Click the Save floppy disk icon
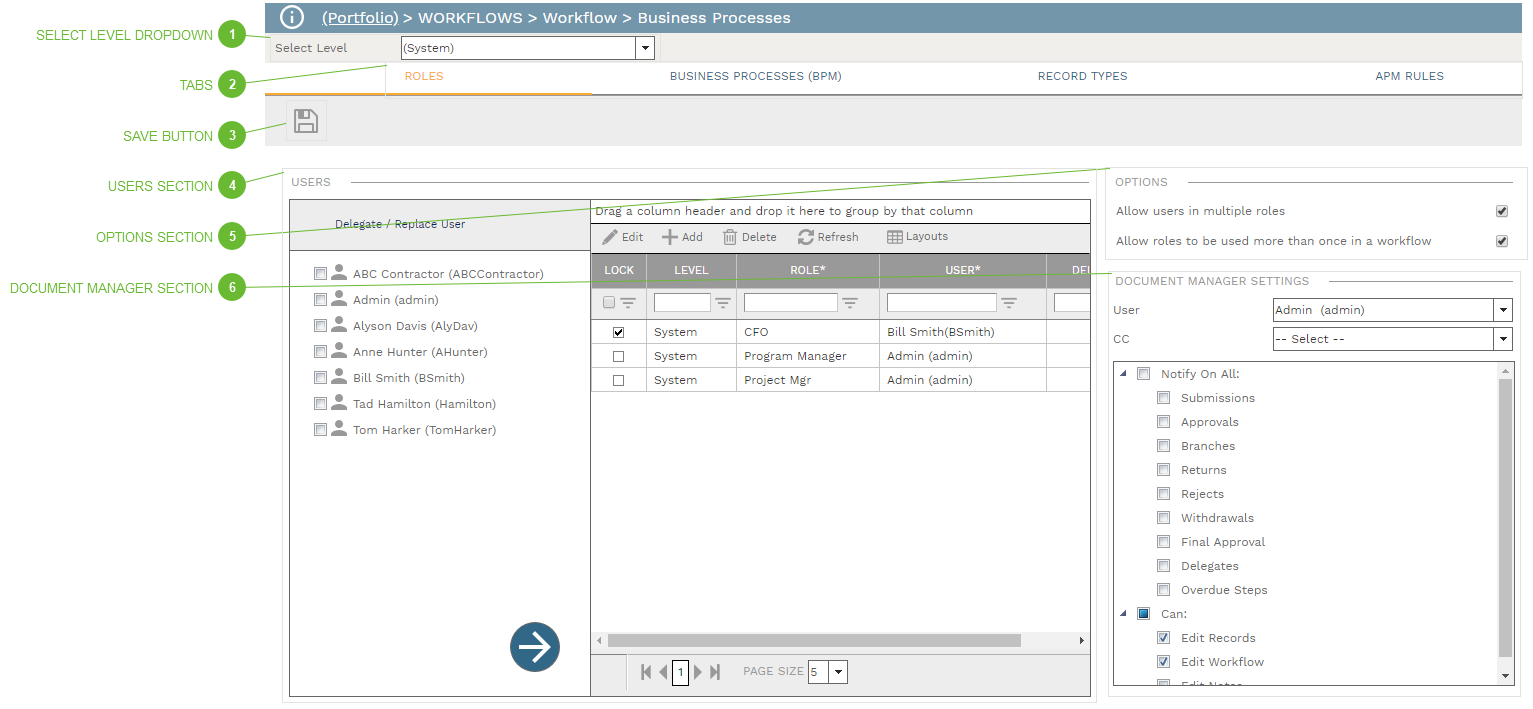Image resolution: width=1533 pixels, height=709 pixels. [306, 122]
